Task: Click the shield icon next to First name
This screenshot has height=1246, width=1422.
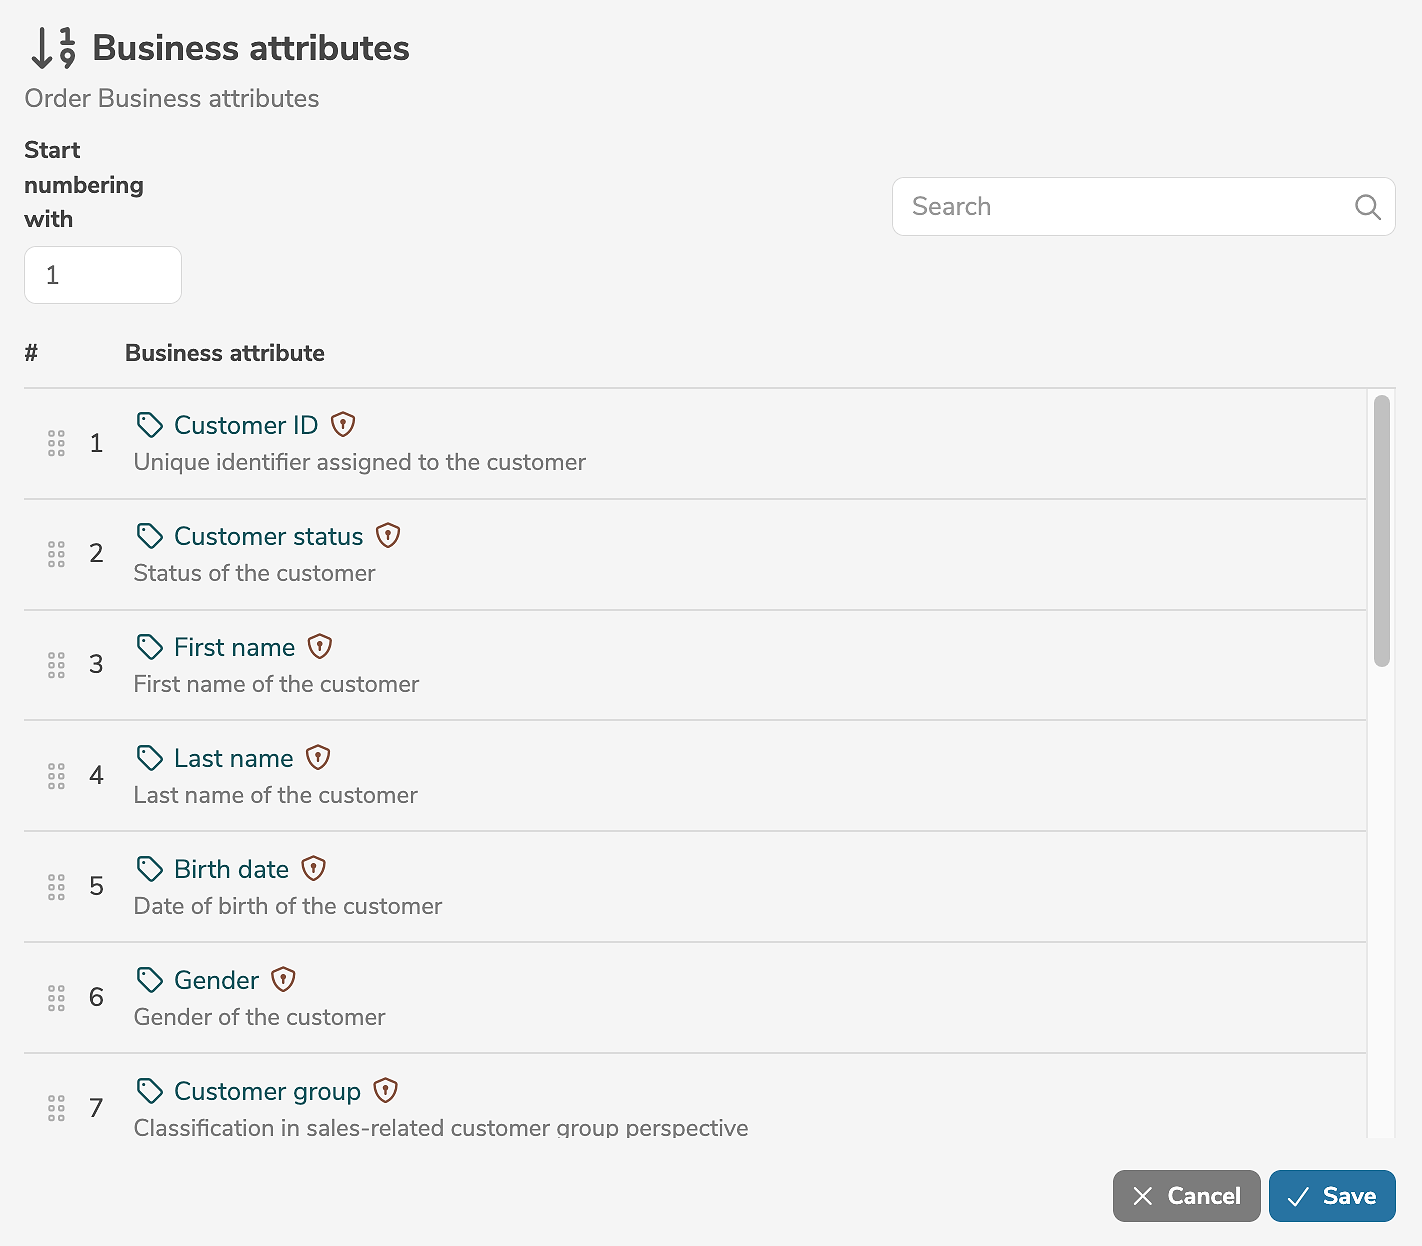Action: [x=320, y=647]
